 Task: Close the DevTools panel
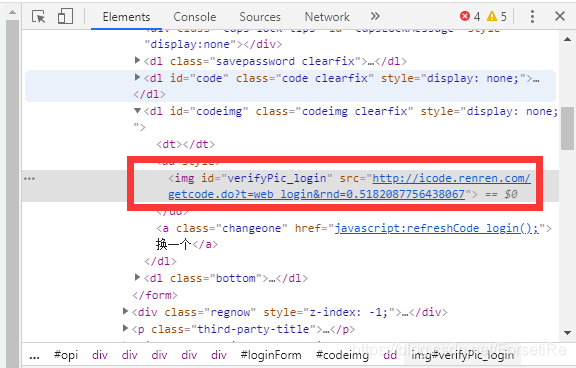coord(560,16)
